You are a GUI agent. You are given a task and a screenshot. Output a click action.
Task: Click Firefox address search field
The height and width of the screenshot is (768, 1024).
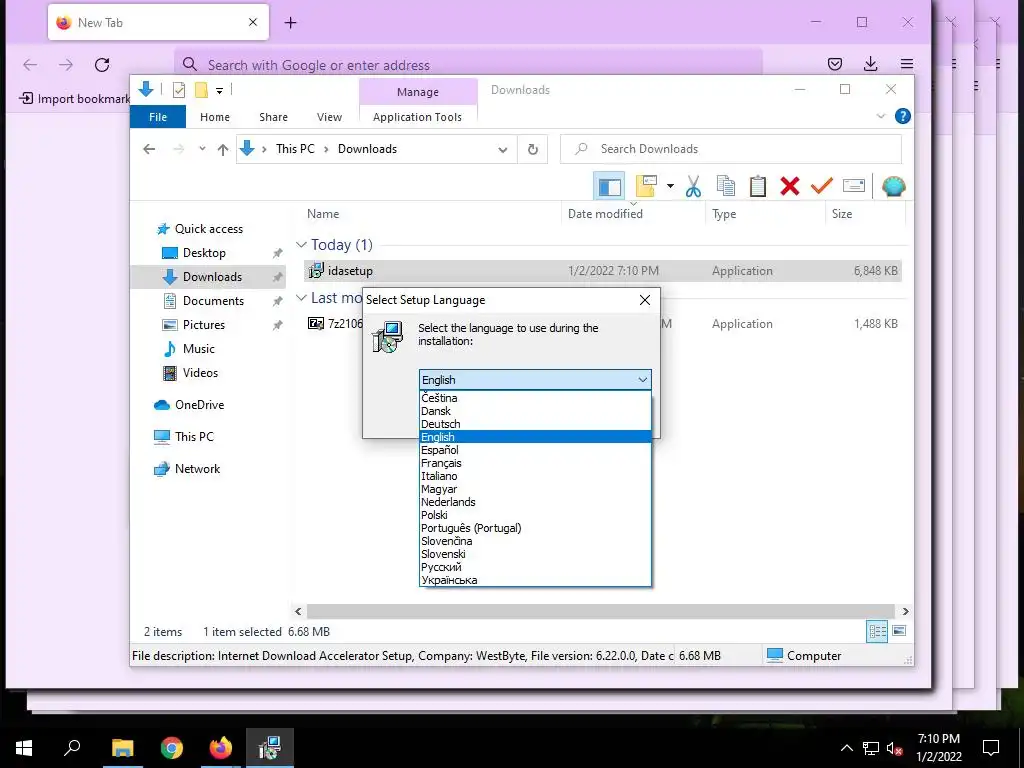468,65
